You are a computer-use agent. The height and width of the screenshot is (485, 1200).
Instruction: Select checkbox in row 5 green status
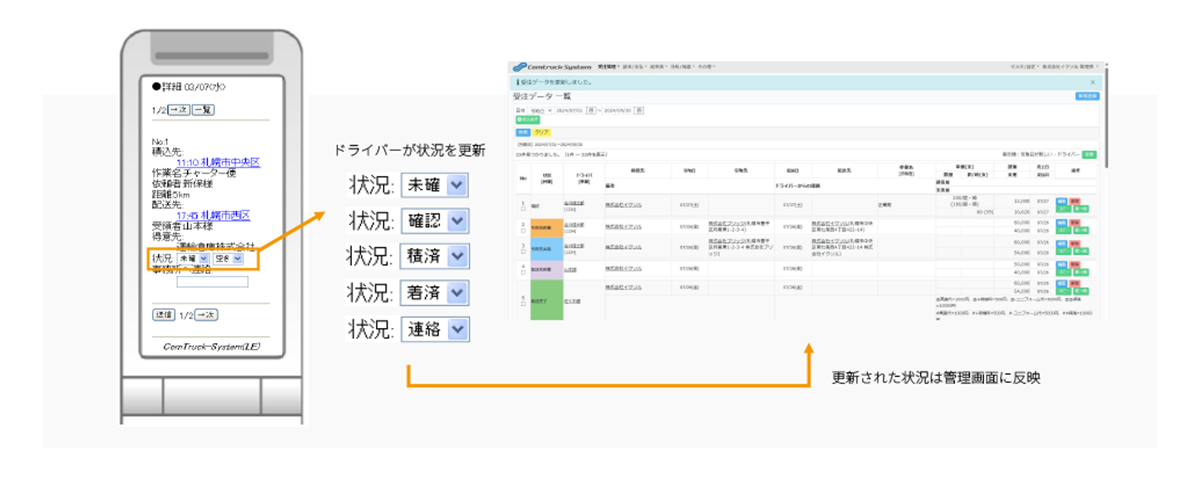coord(522,303)
